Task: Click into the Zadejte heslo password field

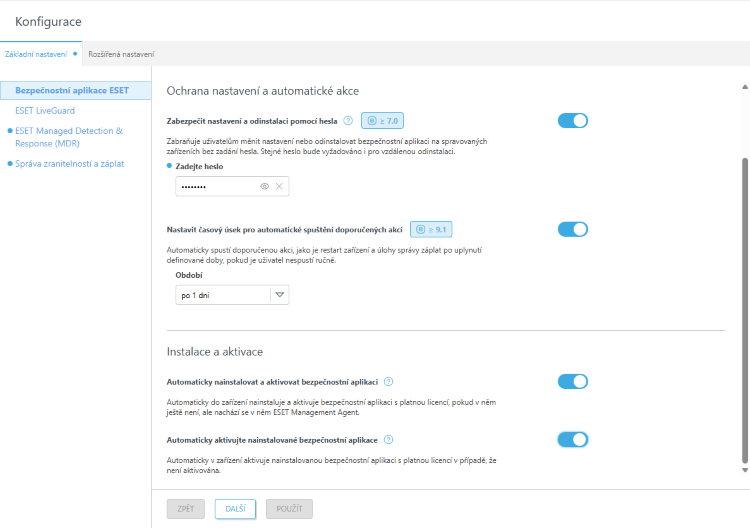Action: 215,186
